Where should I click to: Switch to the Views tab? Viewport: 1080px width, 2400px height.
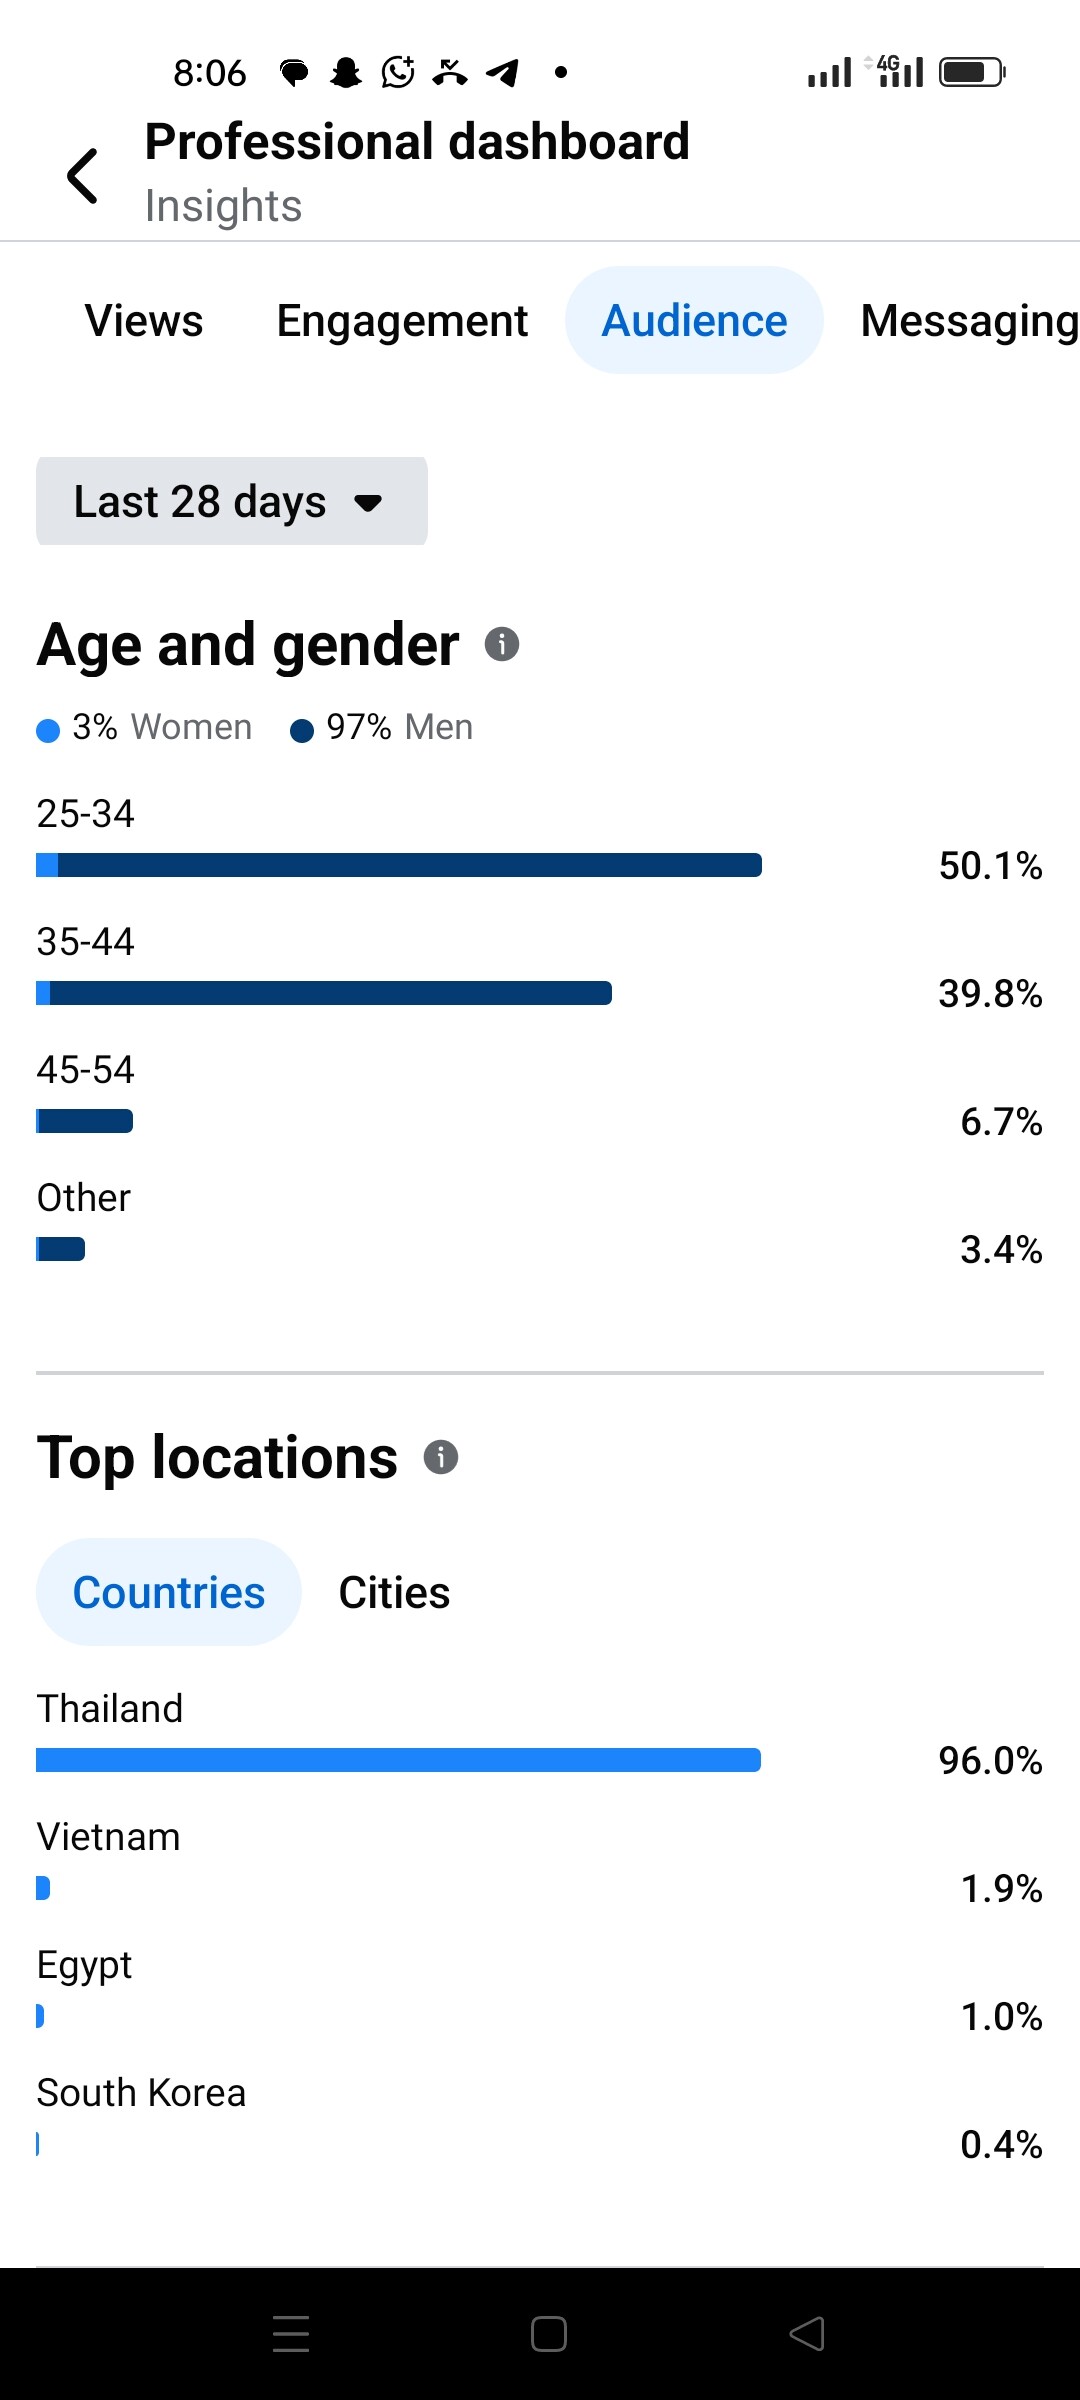144,321
